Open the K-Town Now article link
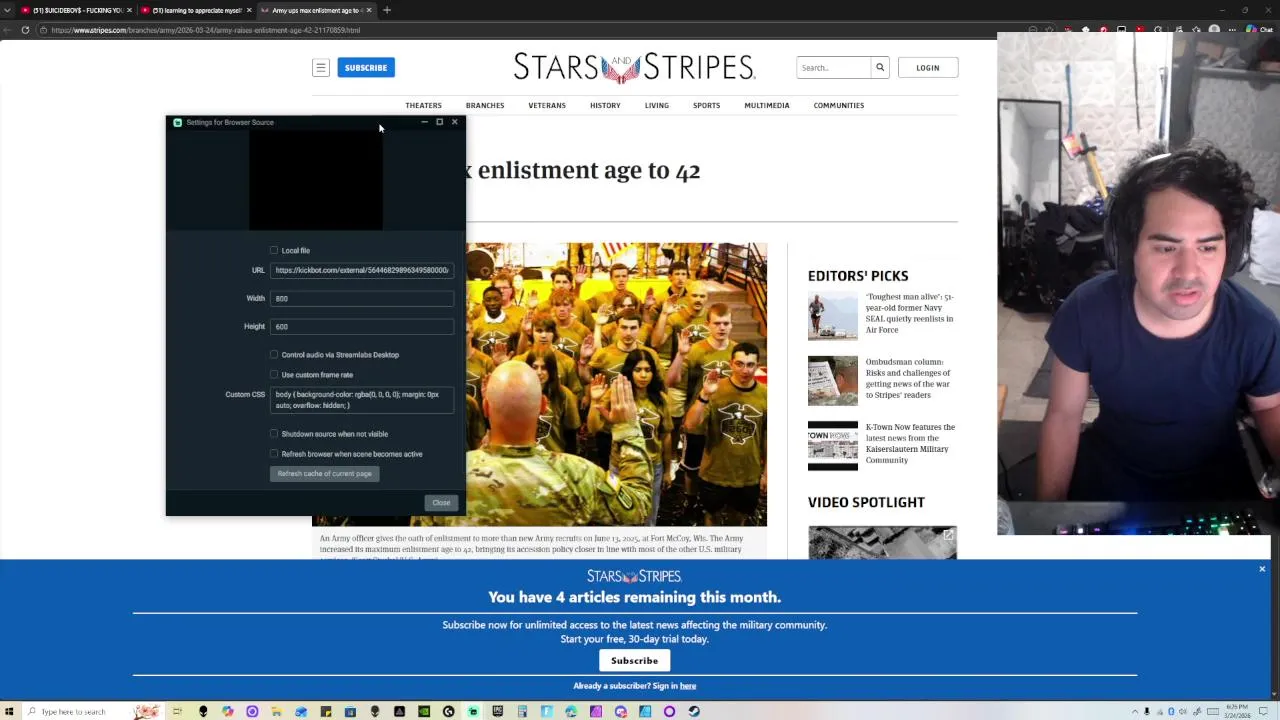1280x720 pixels. (x=910, y=443)
